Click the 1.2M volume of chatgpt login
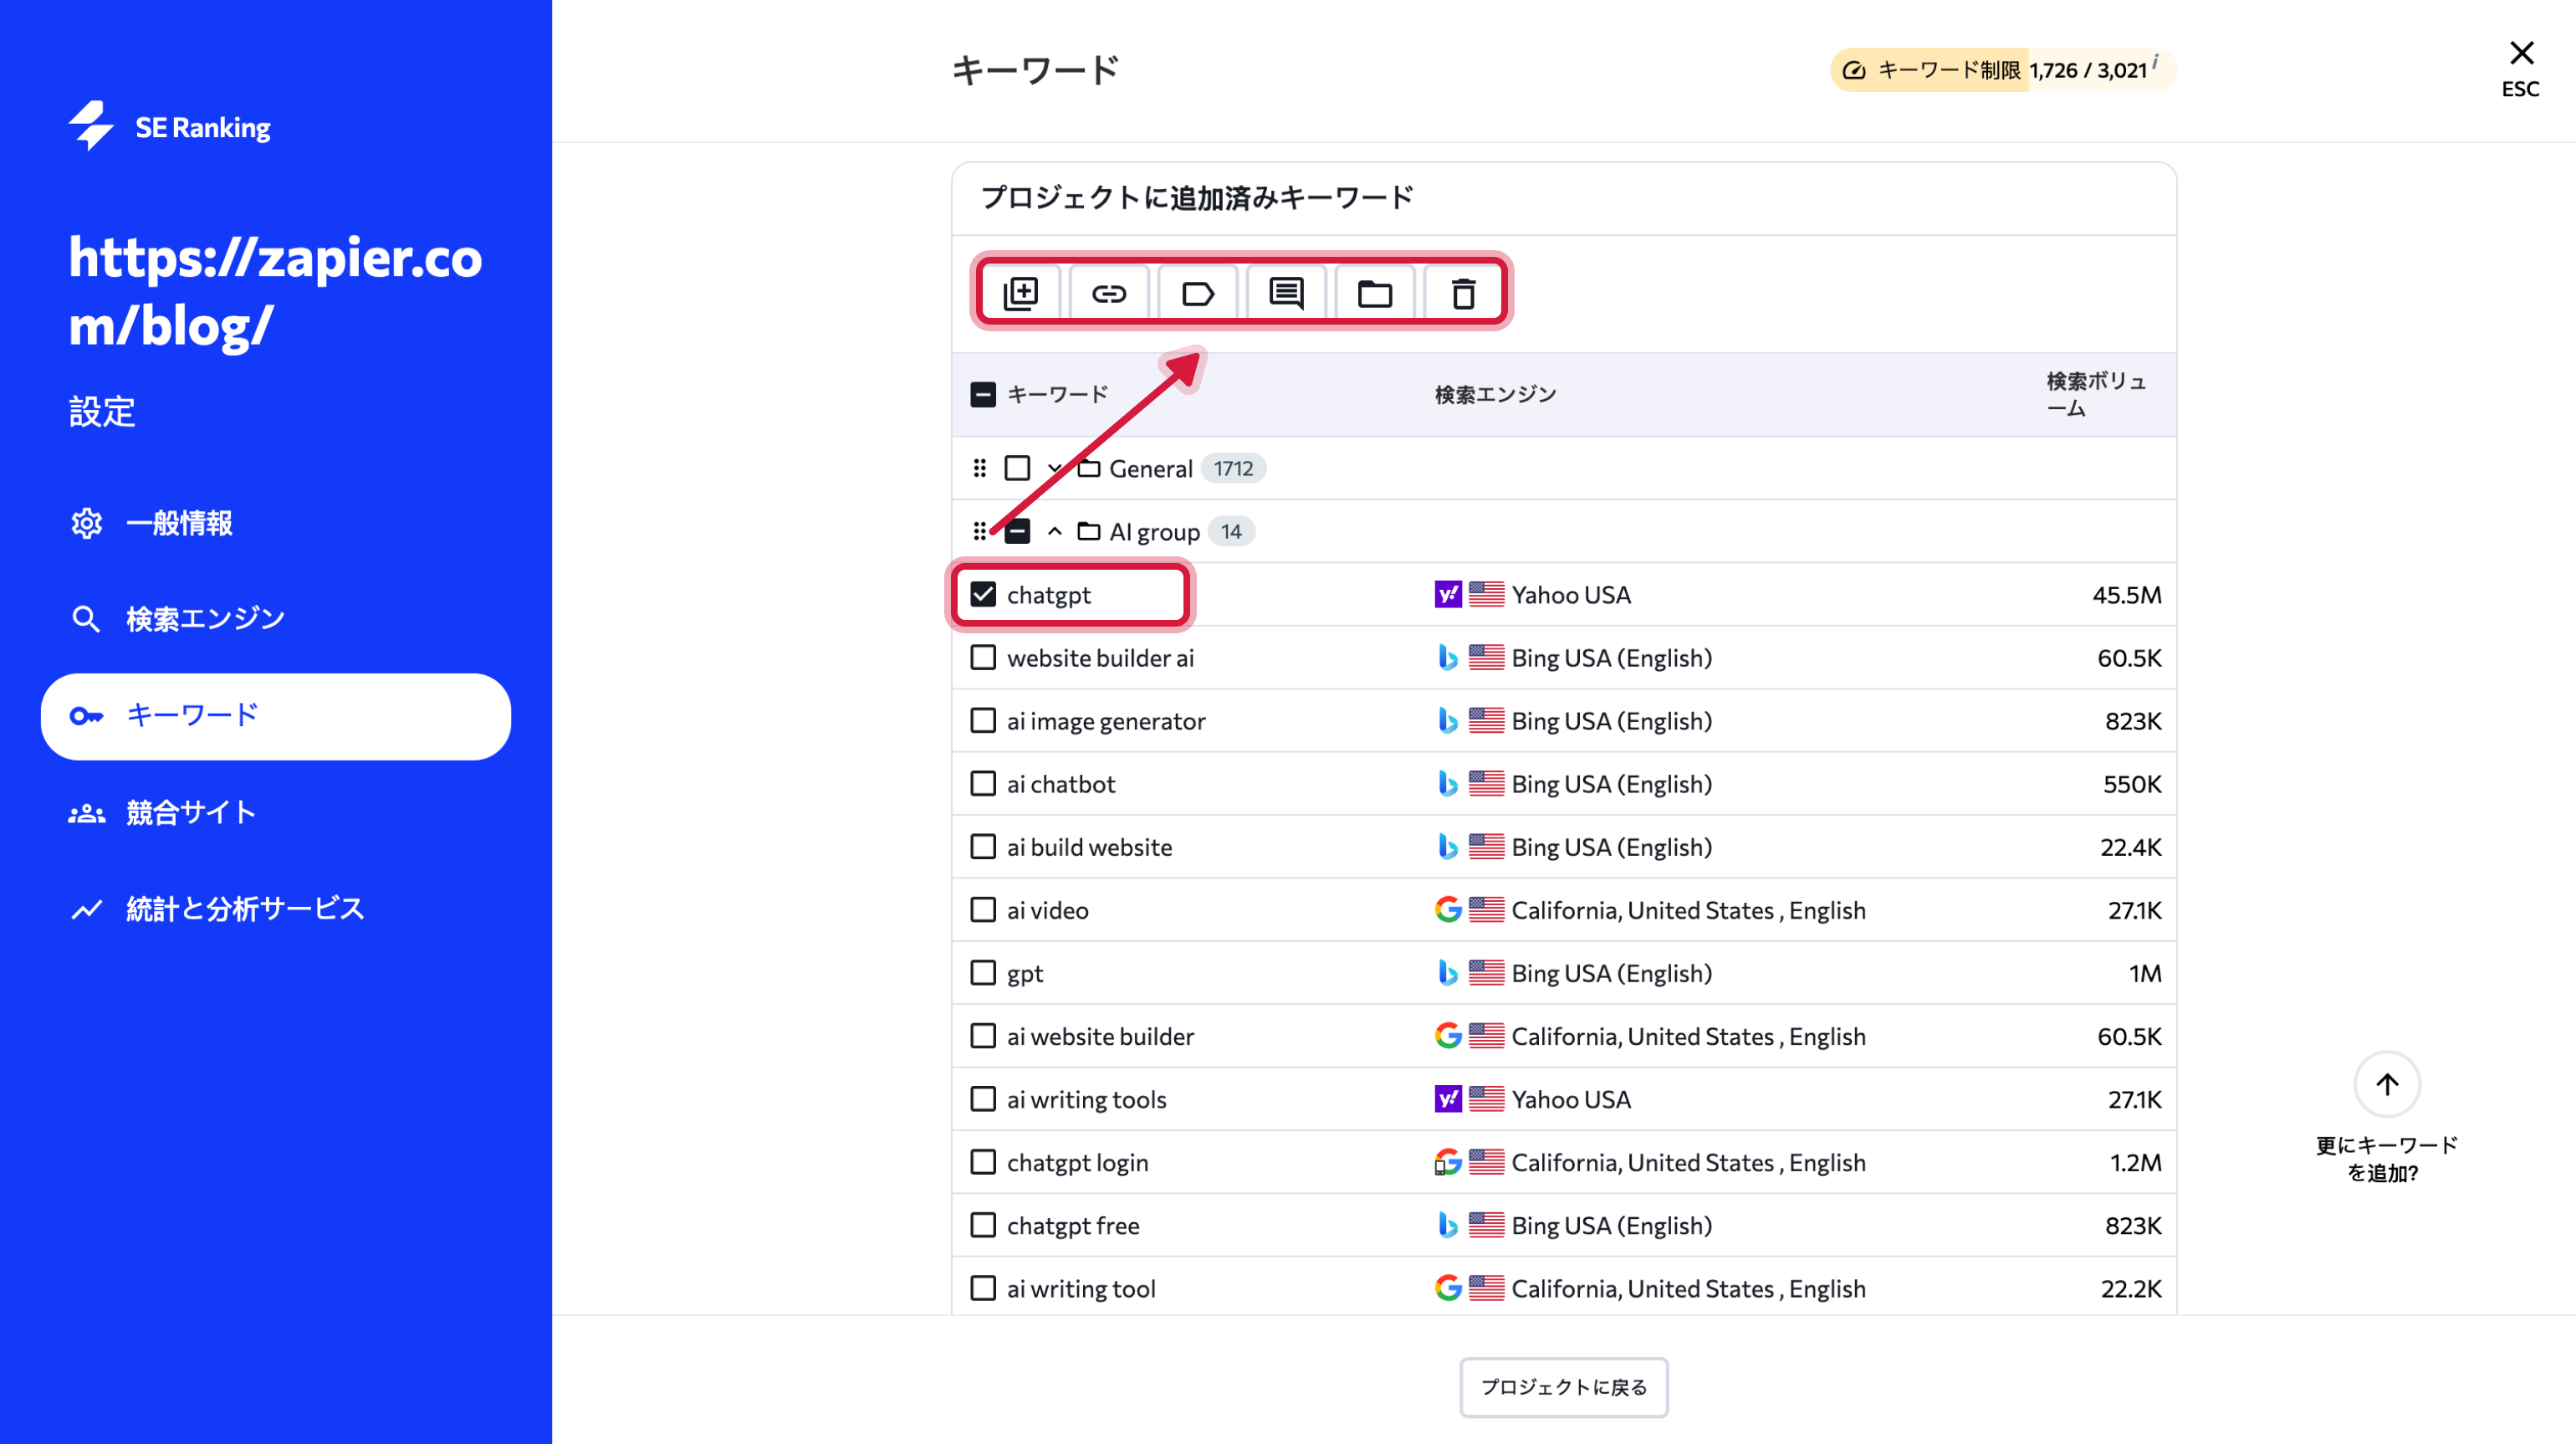 (2135, 1161)
